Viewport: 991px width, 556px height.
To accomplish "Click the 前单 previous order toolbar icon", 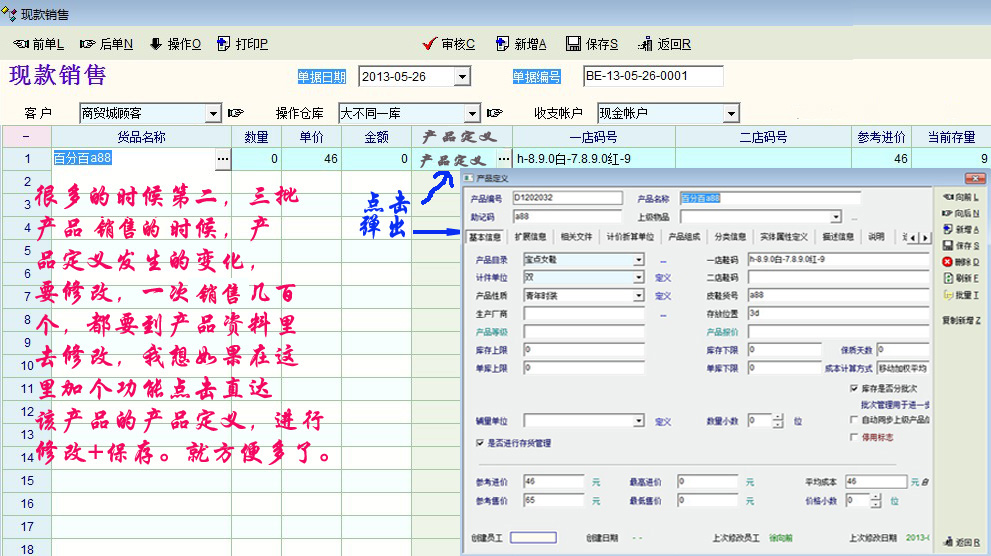I will (x=20, y=44).
